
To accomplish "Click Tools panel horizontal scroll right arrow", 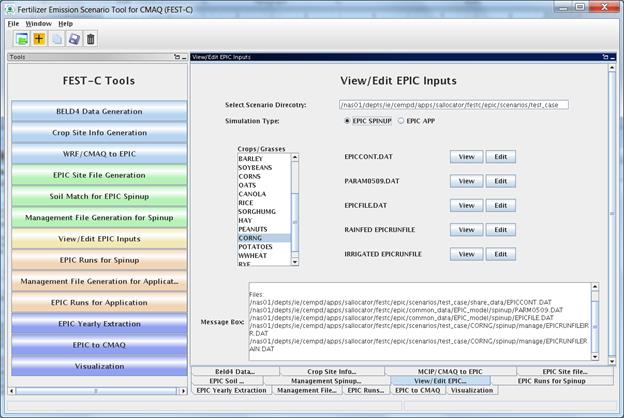I will pyautogui.click(x=183, y=391).
